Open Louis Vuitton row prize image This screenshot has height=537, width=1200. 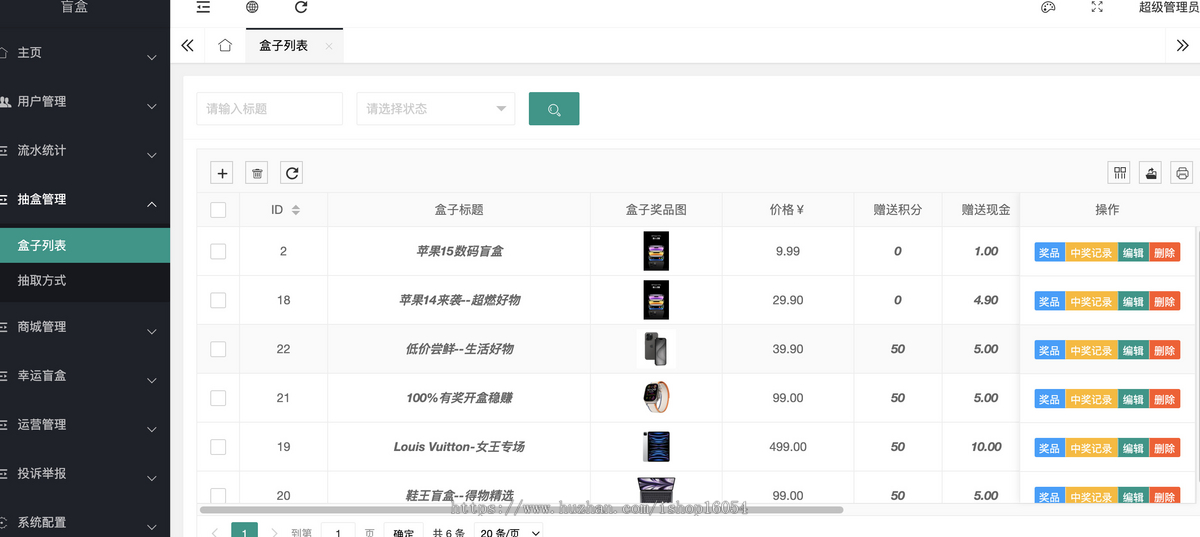click(656, 447)
